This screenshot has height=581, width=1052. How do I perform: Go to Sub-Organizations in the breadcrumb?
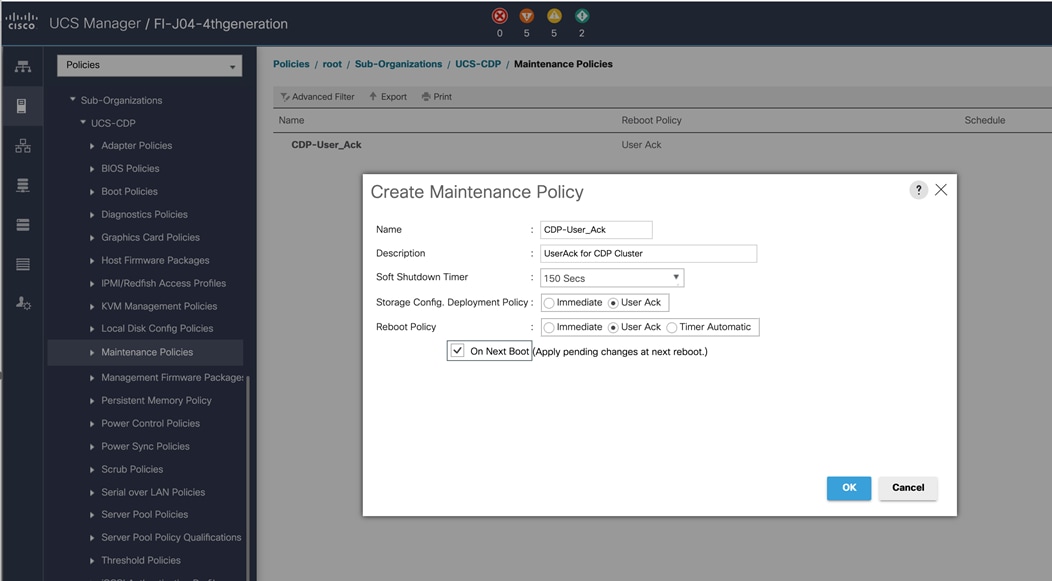[399, 64]
